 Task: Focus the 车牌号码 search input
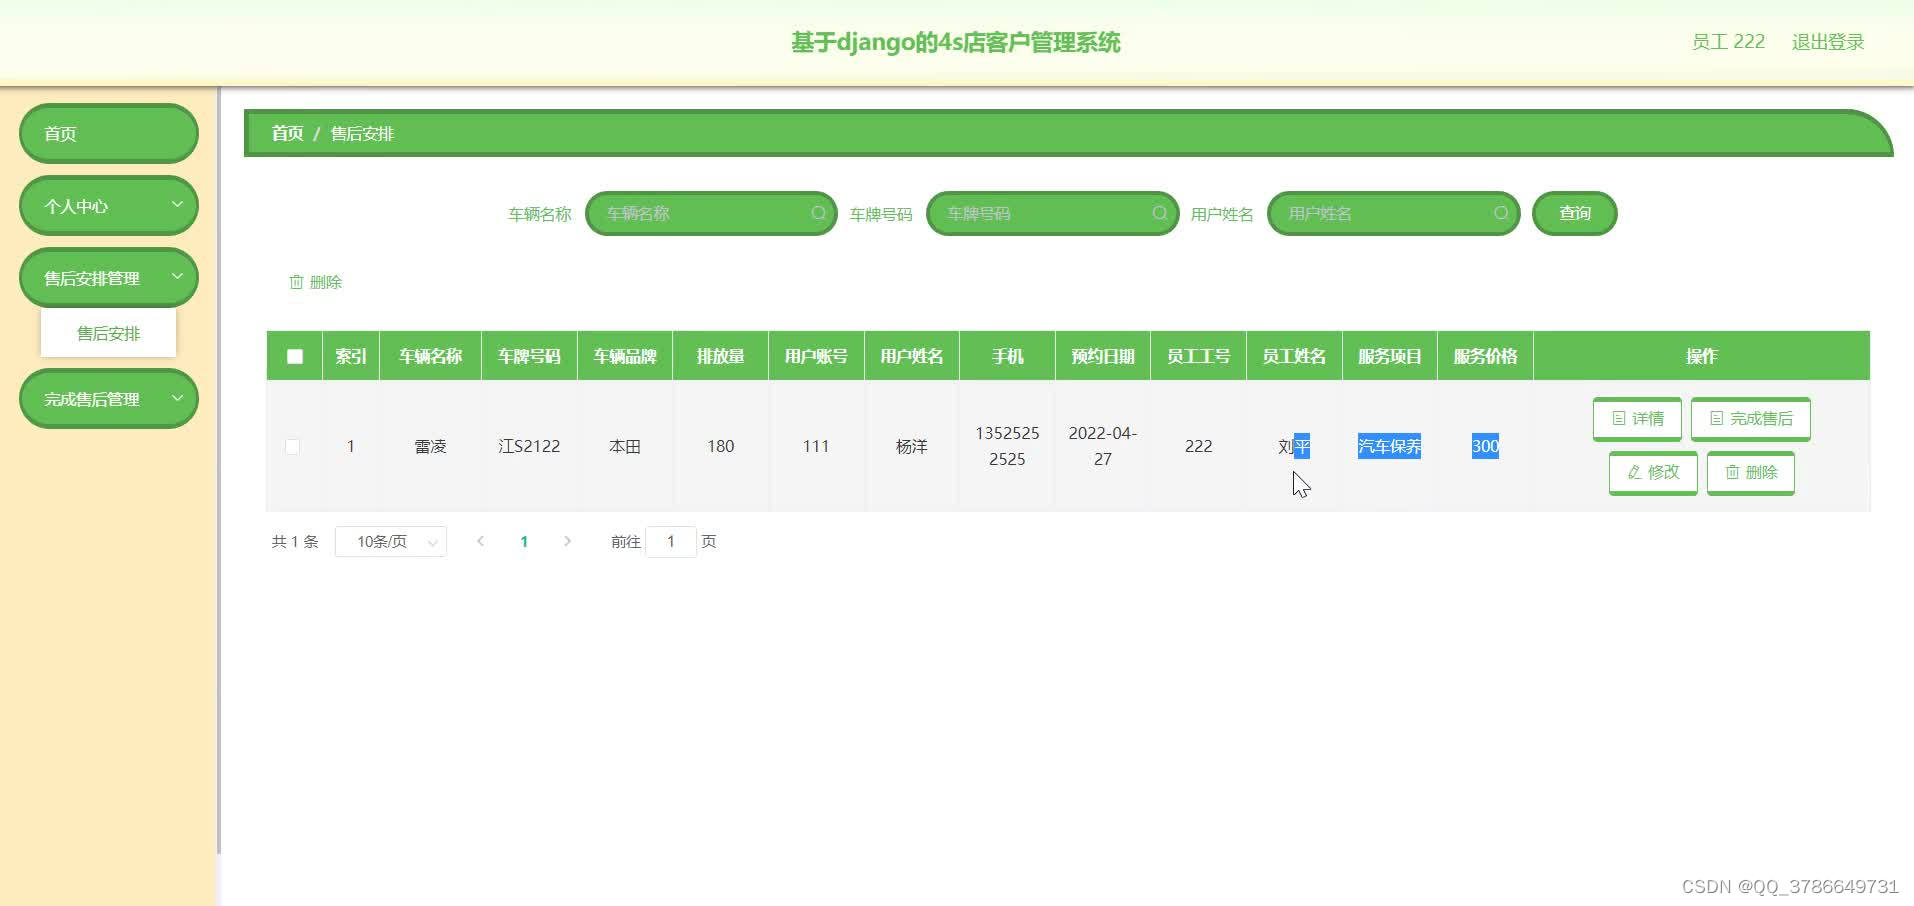point(1052,213)
